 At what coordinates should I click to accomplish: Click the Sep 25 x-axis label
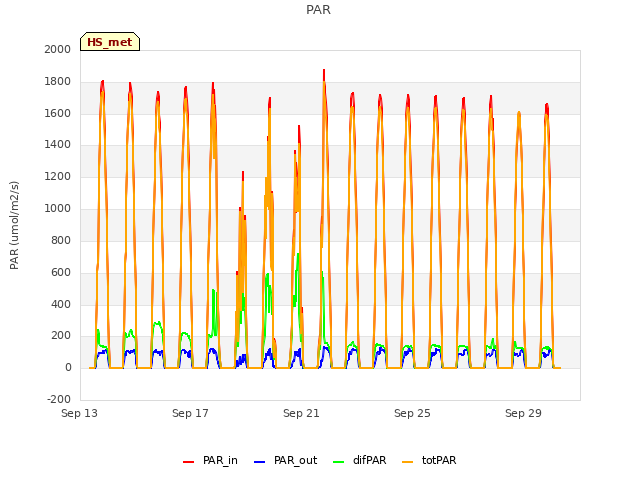[412, 413]
